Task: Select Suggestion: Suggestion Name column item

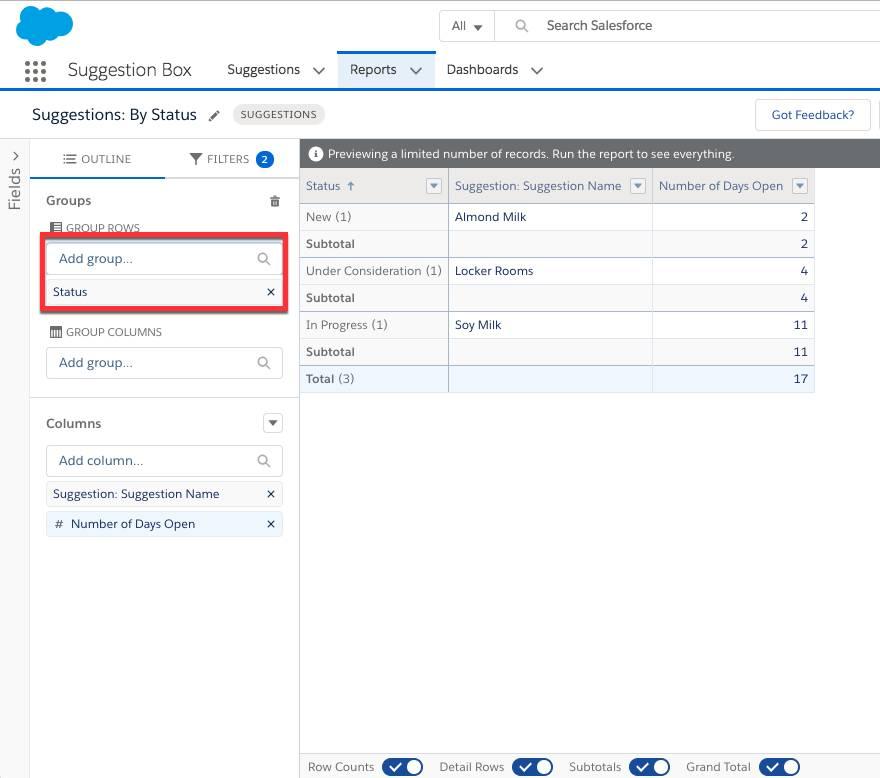Action: pyautogui.click(x=164, y=494)
